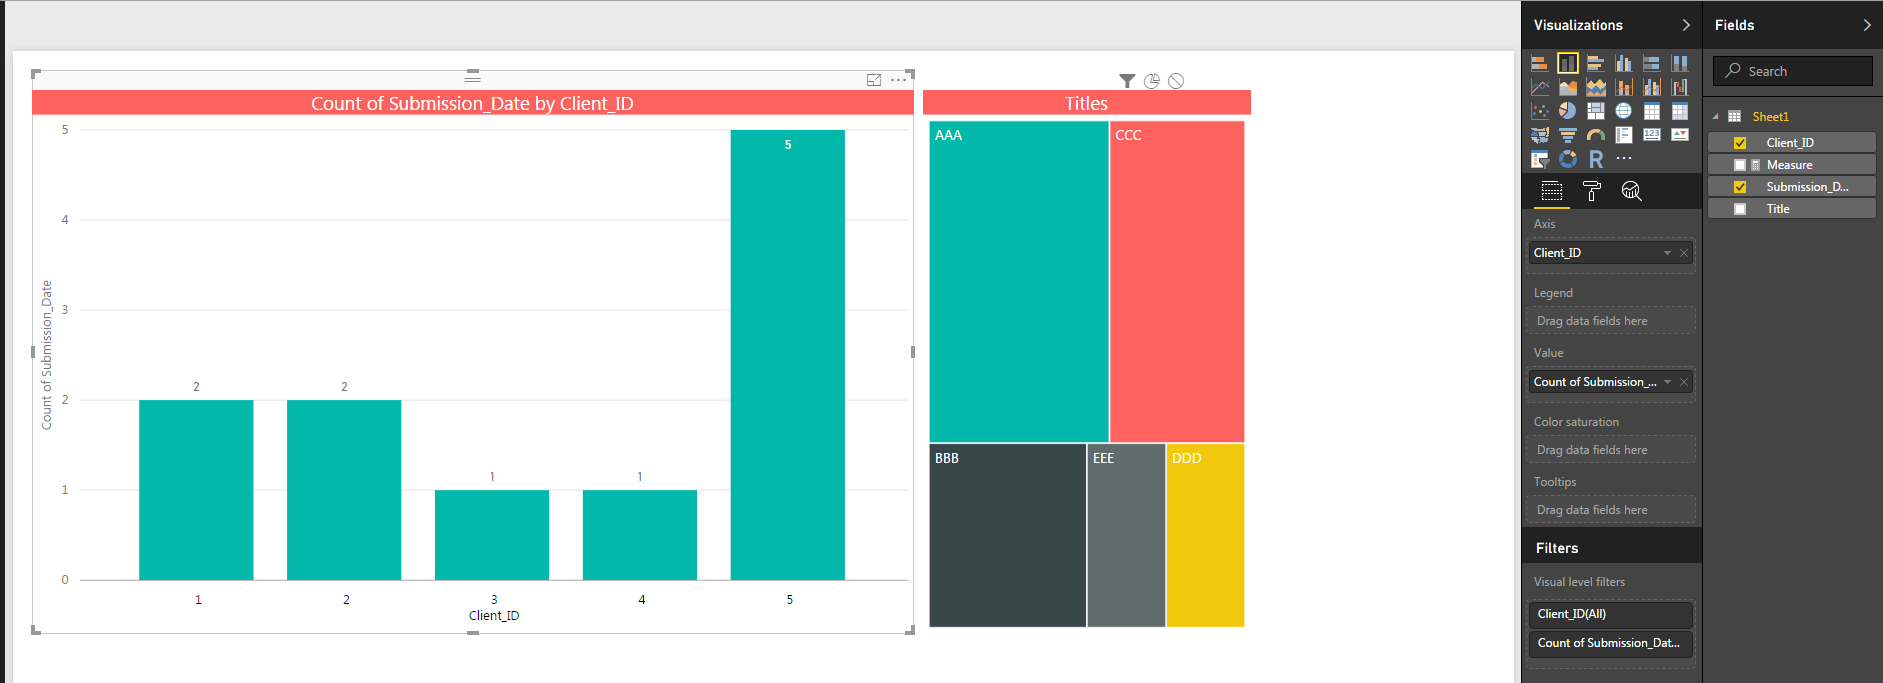Pick the 100% stacked bar chart
This screenshot has width=1883, height=683.
1652,63
